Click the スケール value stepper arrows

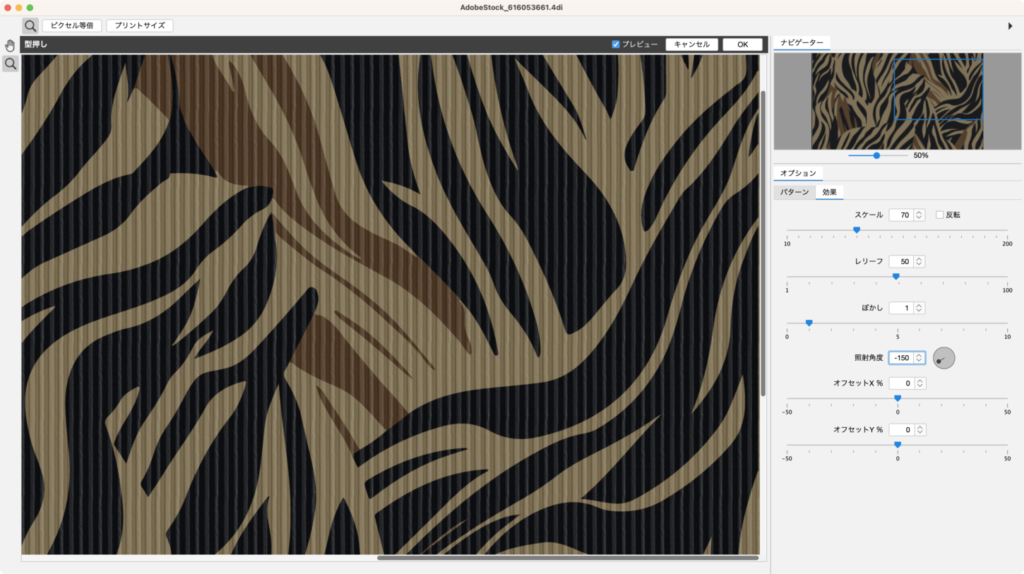[x=919, y=215]
